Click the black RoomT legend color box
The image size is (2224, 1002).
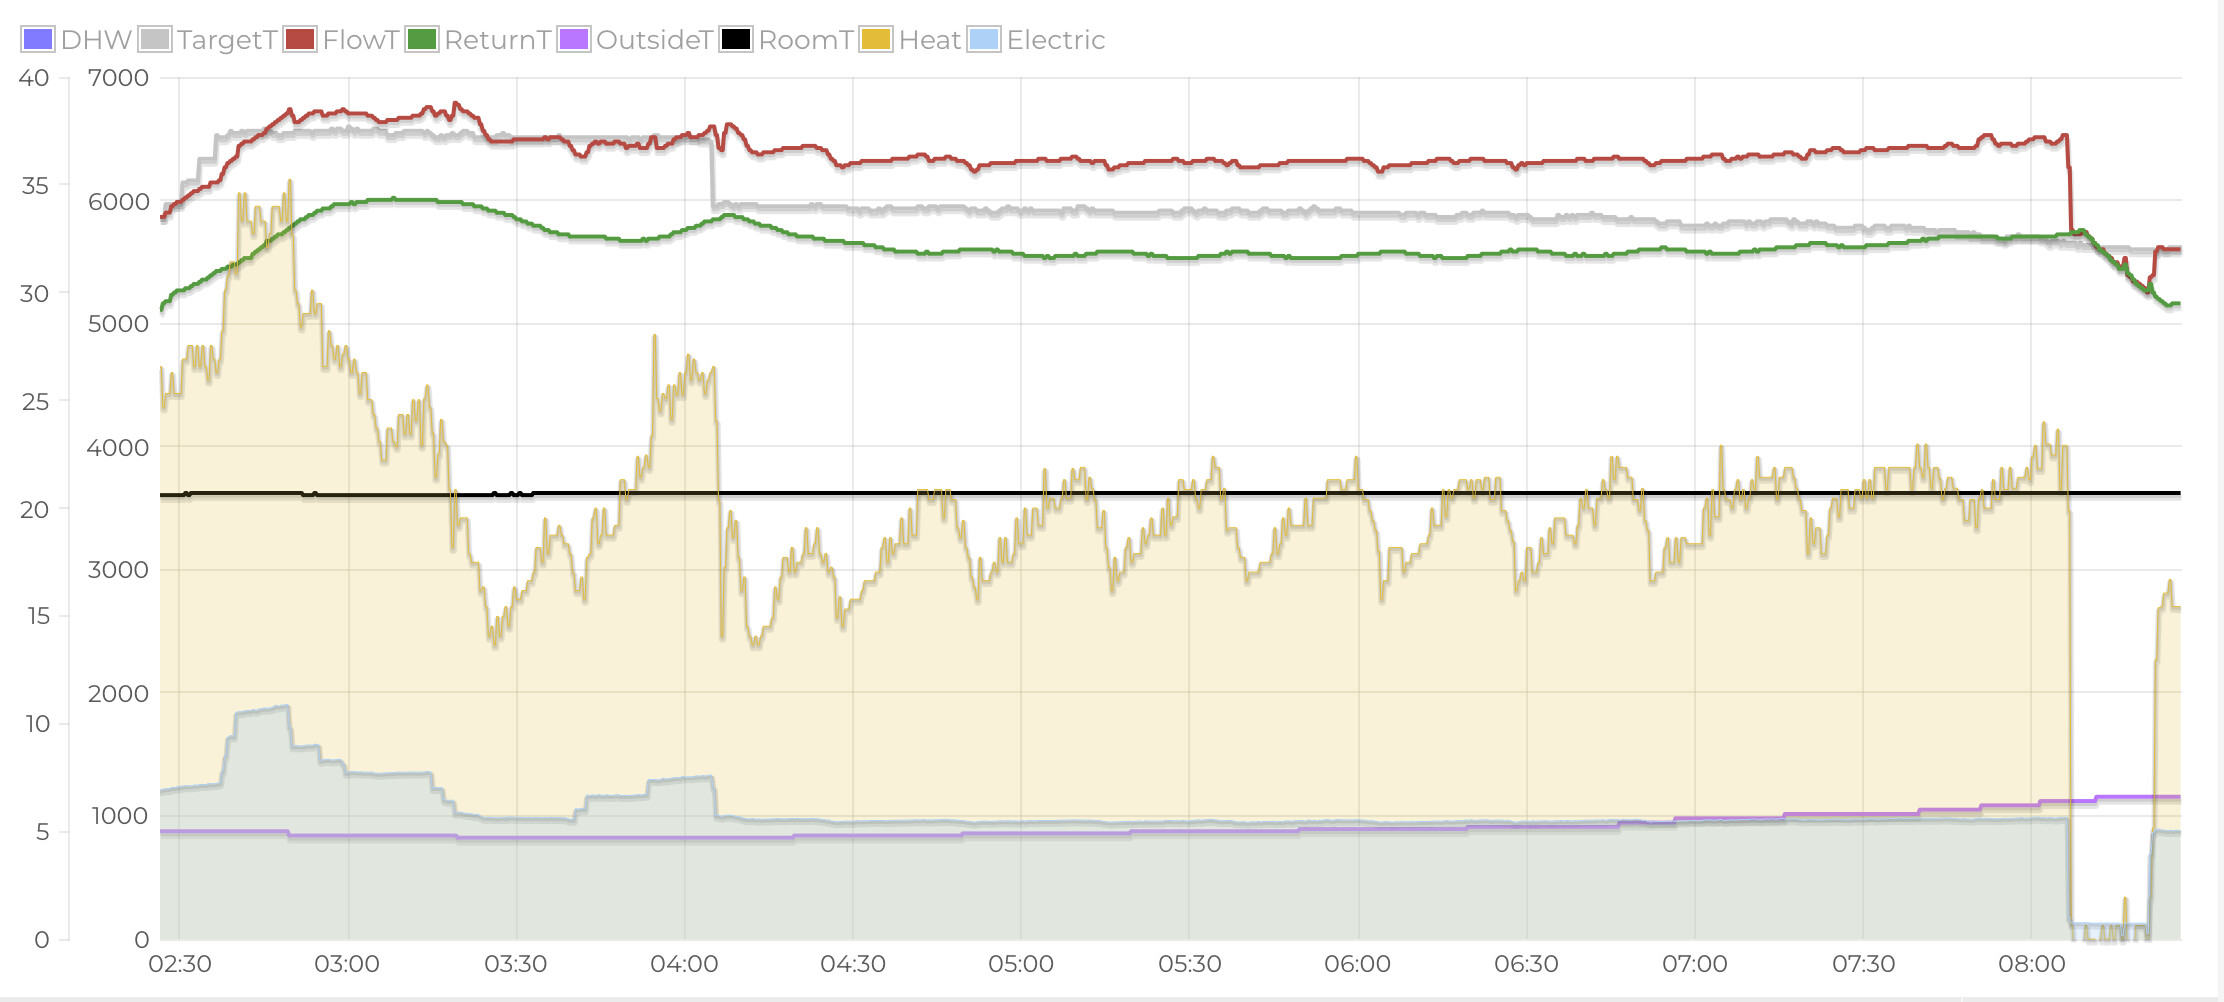(736, 40)
